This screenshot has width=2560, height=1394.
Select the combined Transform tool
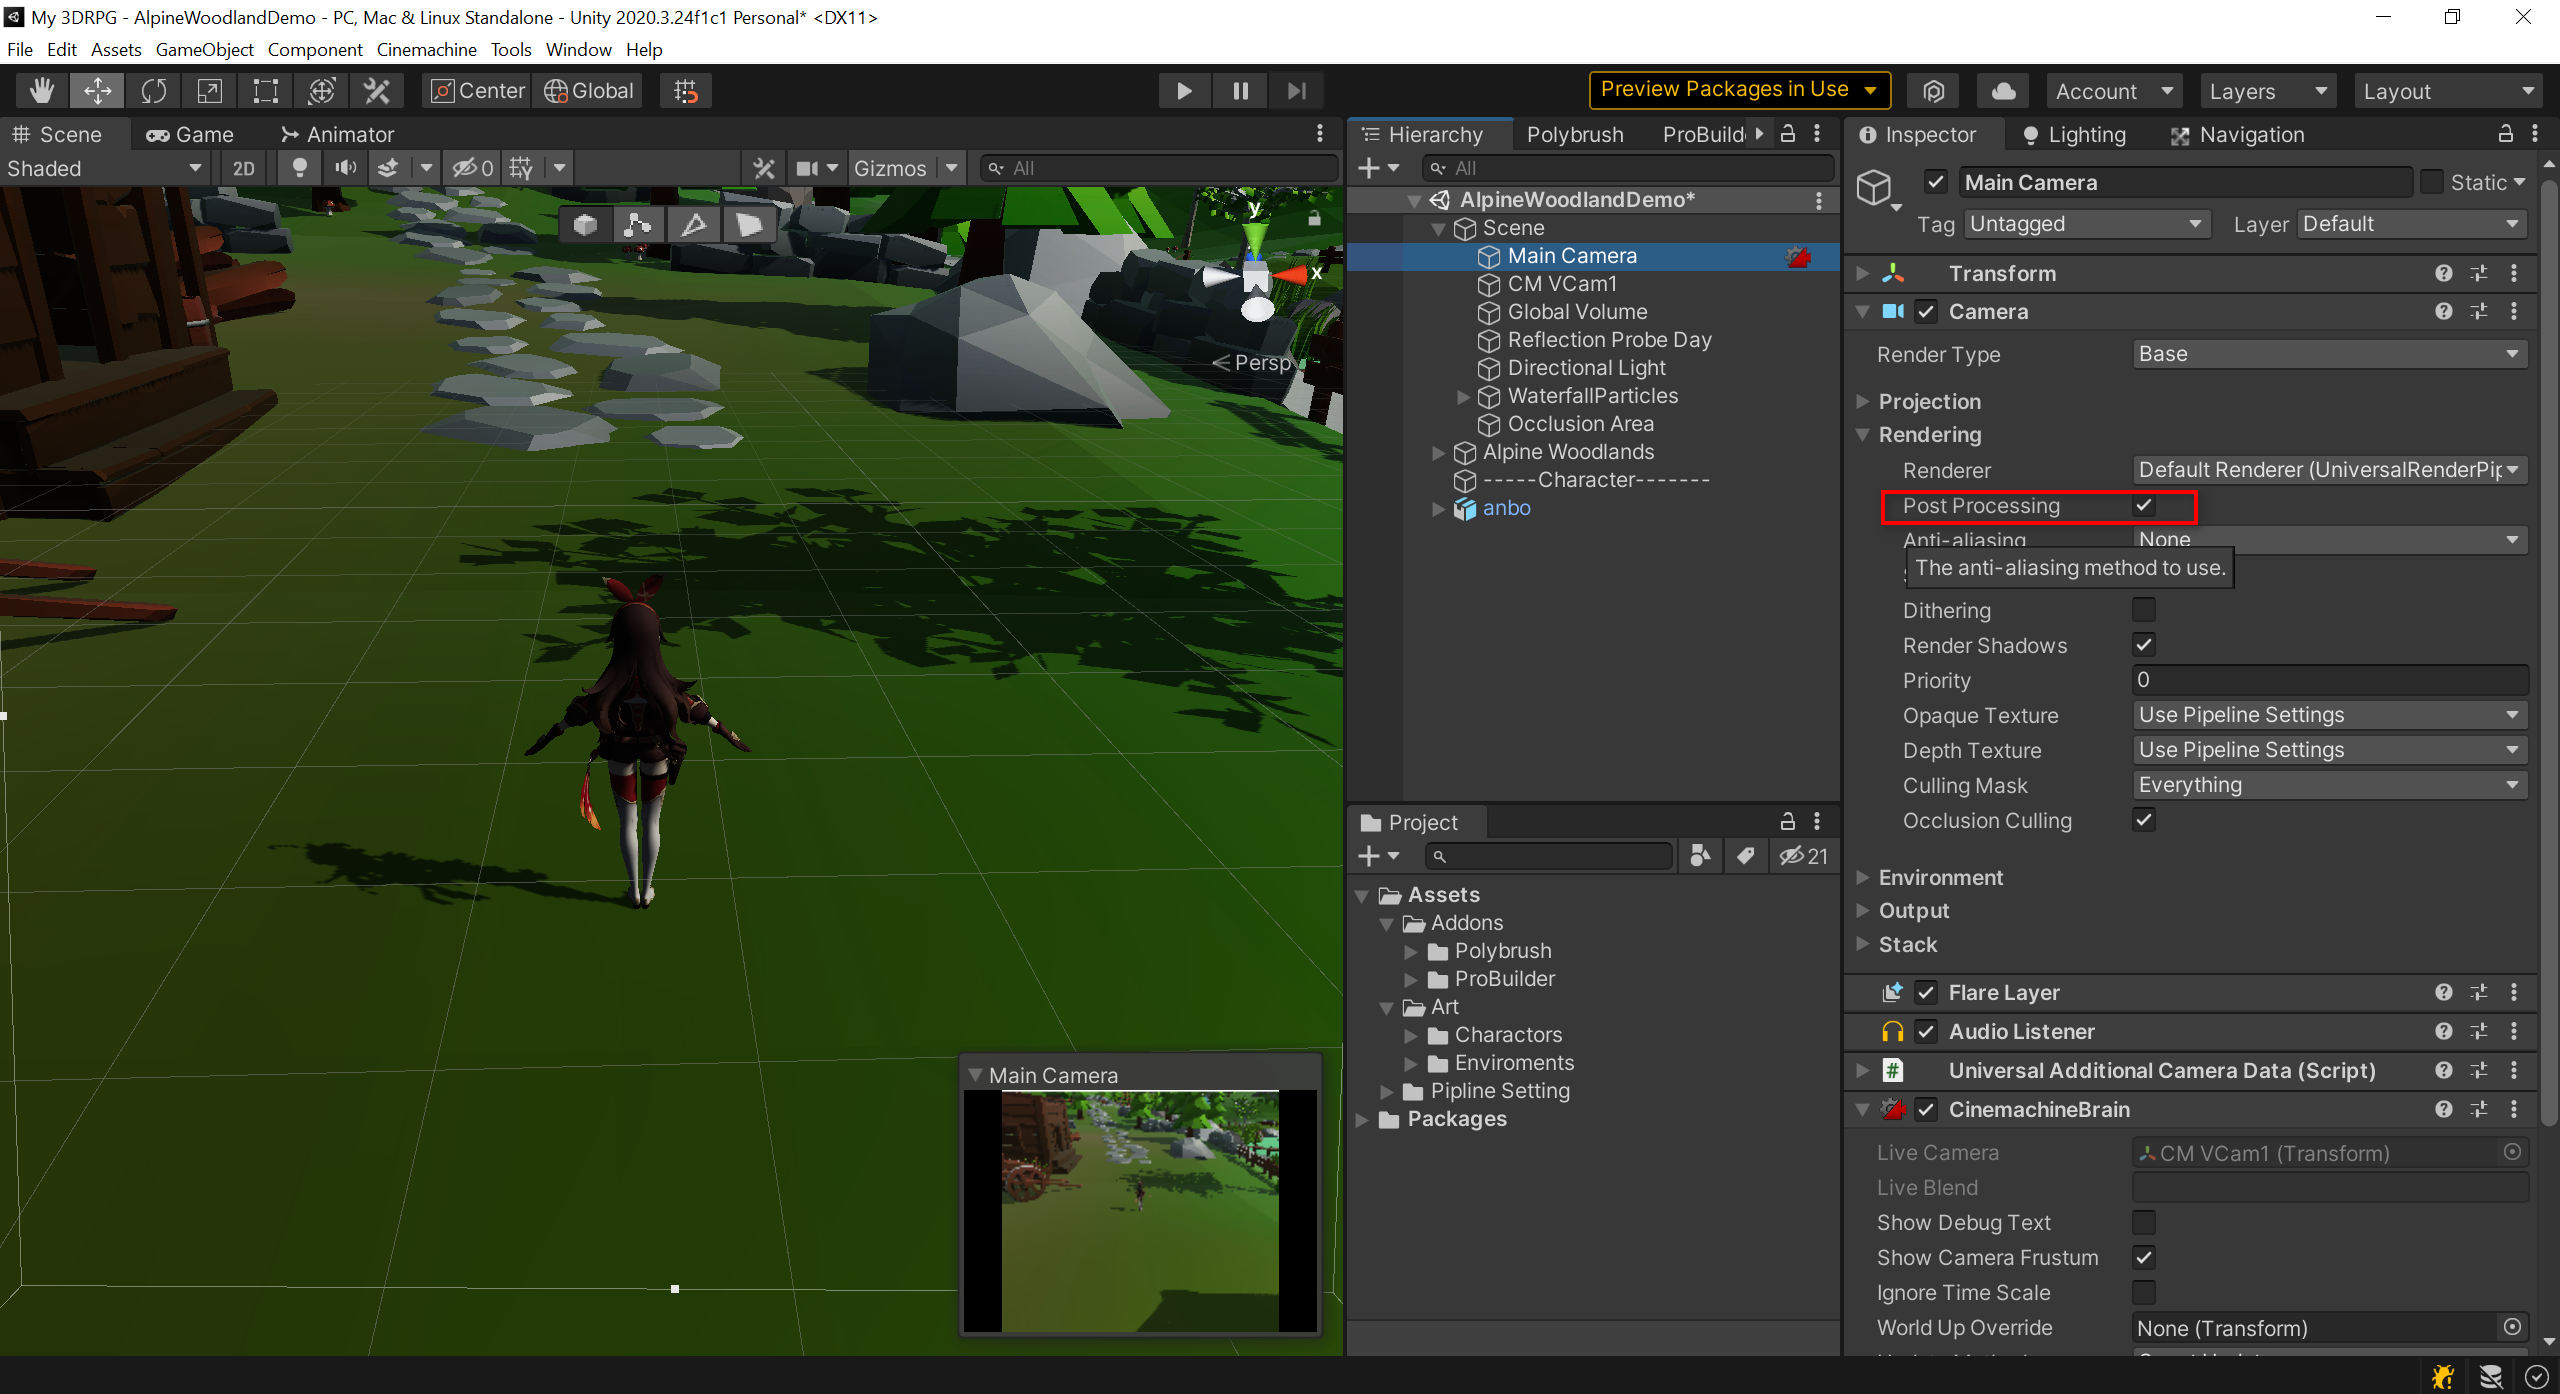click(321, 91)
